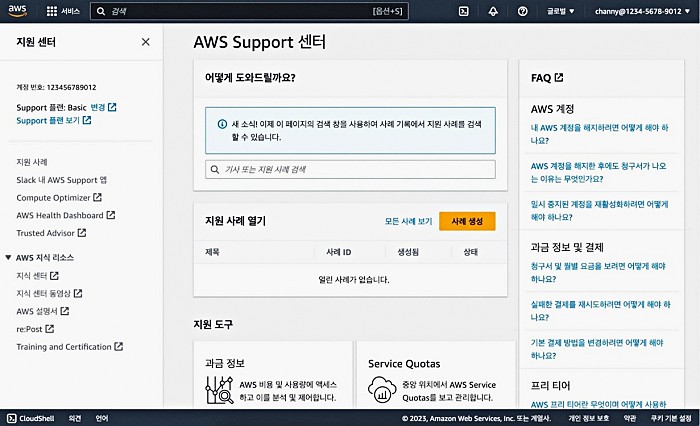This screenshot has width=700, height=426.
Task: Collapse the AWS 지식 리소스 section
Action: (x=9, y=257)
